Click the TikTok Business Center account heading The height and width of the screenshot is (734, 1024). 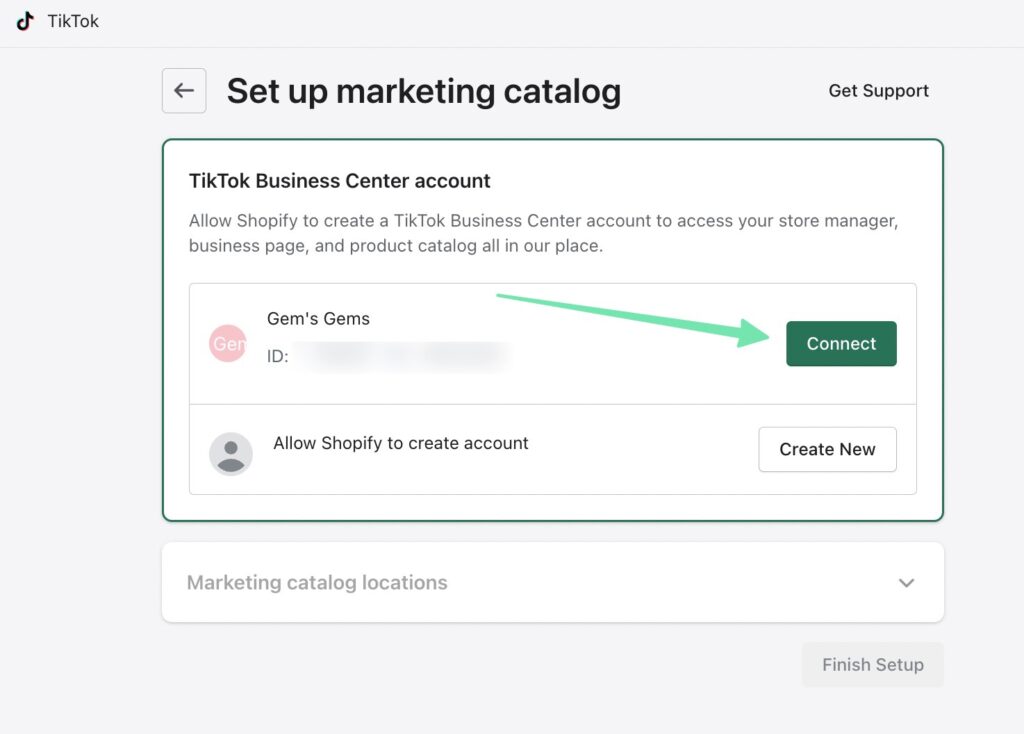[x=340, y=181]
